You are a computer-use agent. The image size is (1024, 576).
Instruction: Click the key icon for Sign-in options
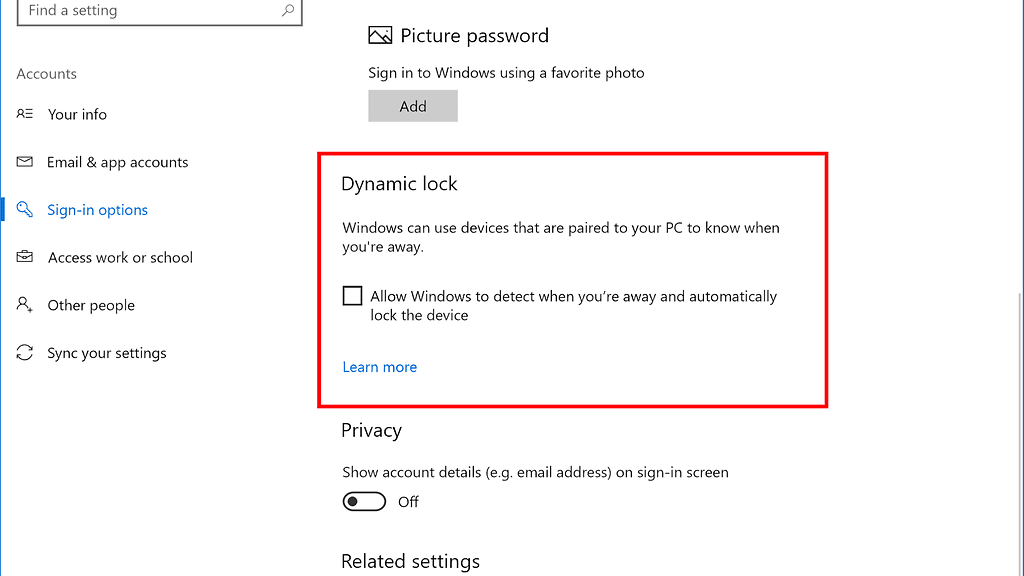[25, 210]
